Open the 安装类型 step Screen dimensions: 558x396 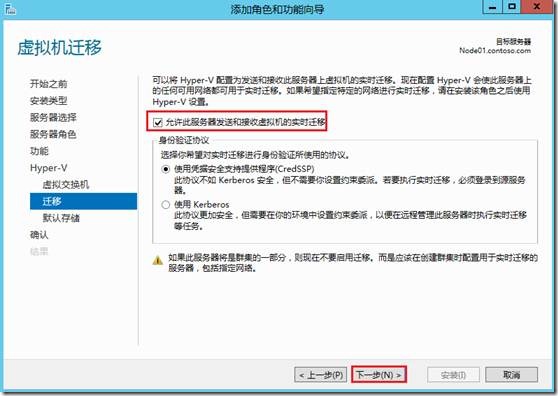point(48,101)
